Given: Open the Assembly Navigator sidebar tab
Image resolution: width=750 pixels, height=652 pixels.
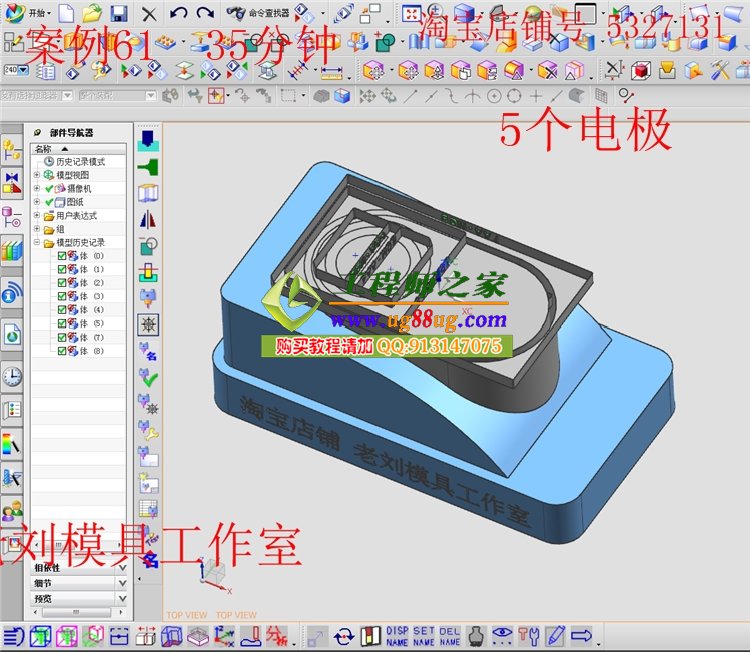Looking at the screenshot, I should coord(12,150).
